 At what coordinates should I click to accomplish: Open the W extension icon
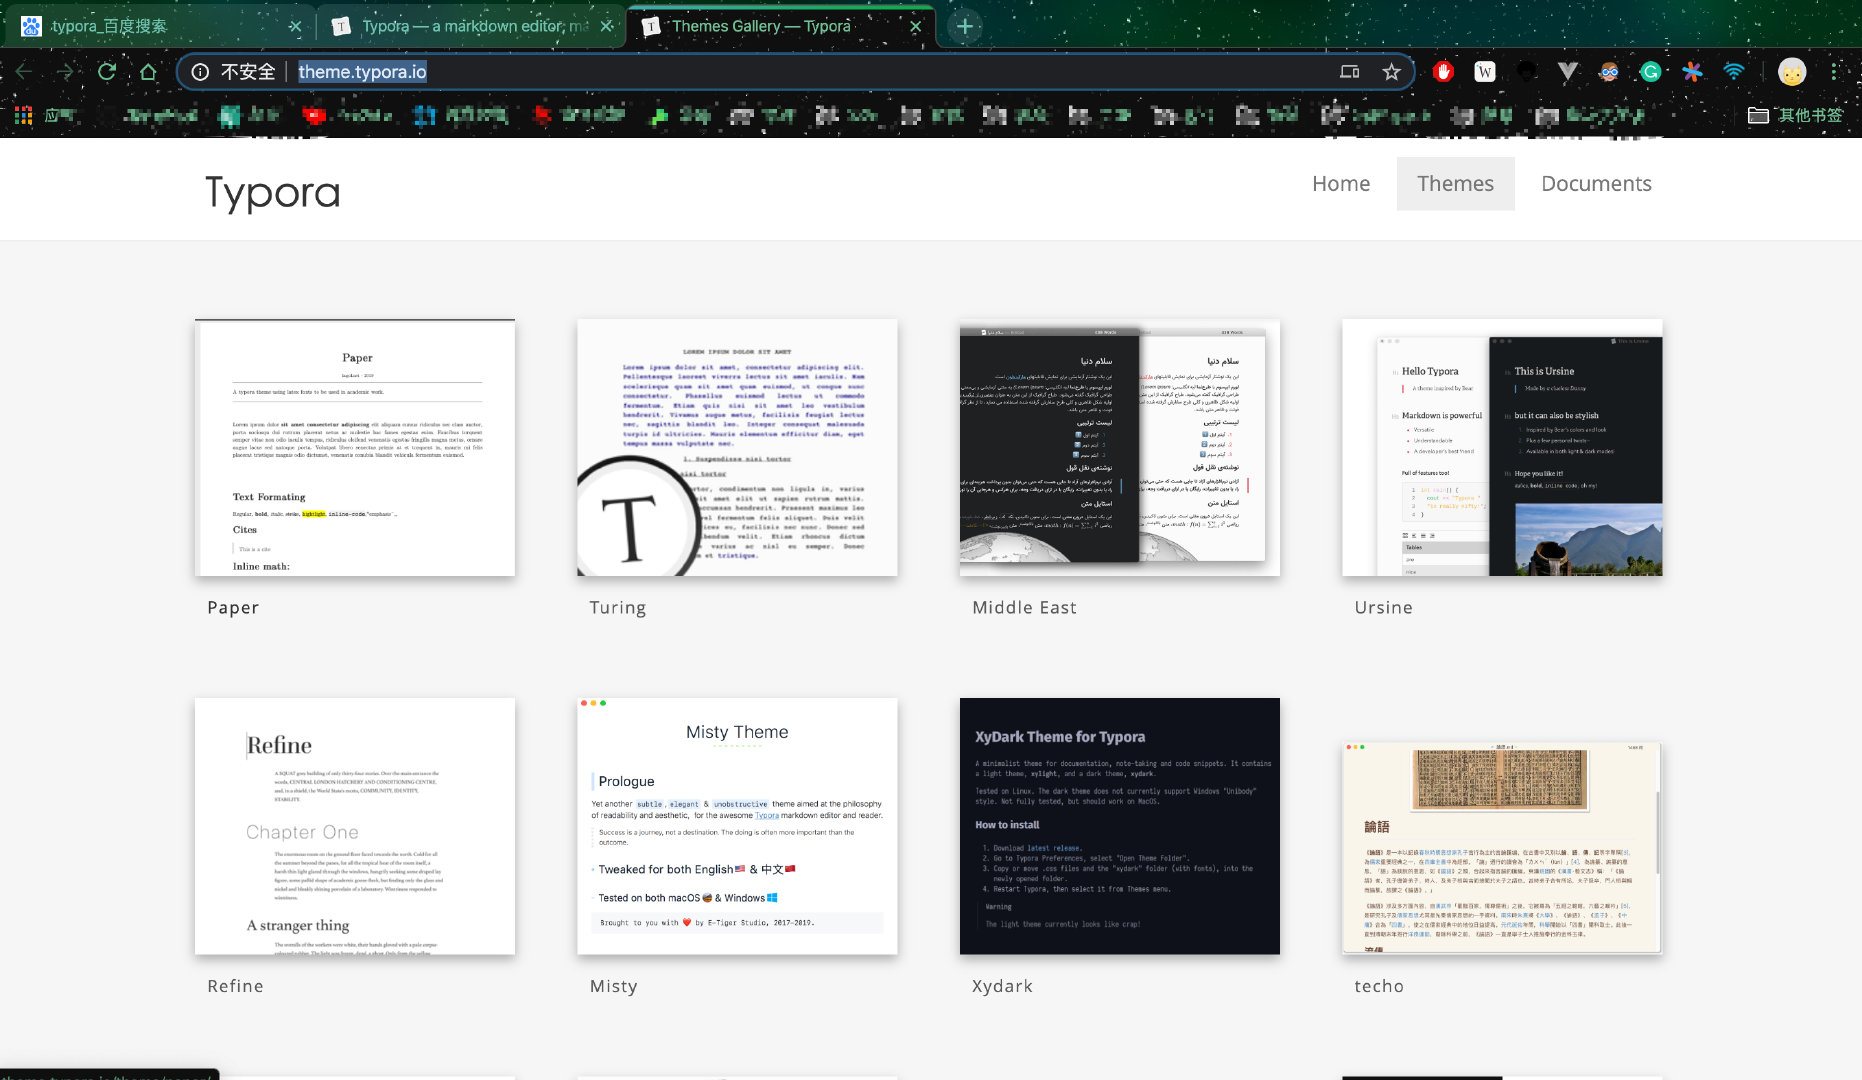[1485, 72]
